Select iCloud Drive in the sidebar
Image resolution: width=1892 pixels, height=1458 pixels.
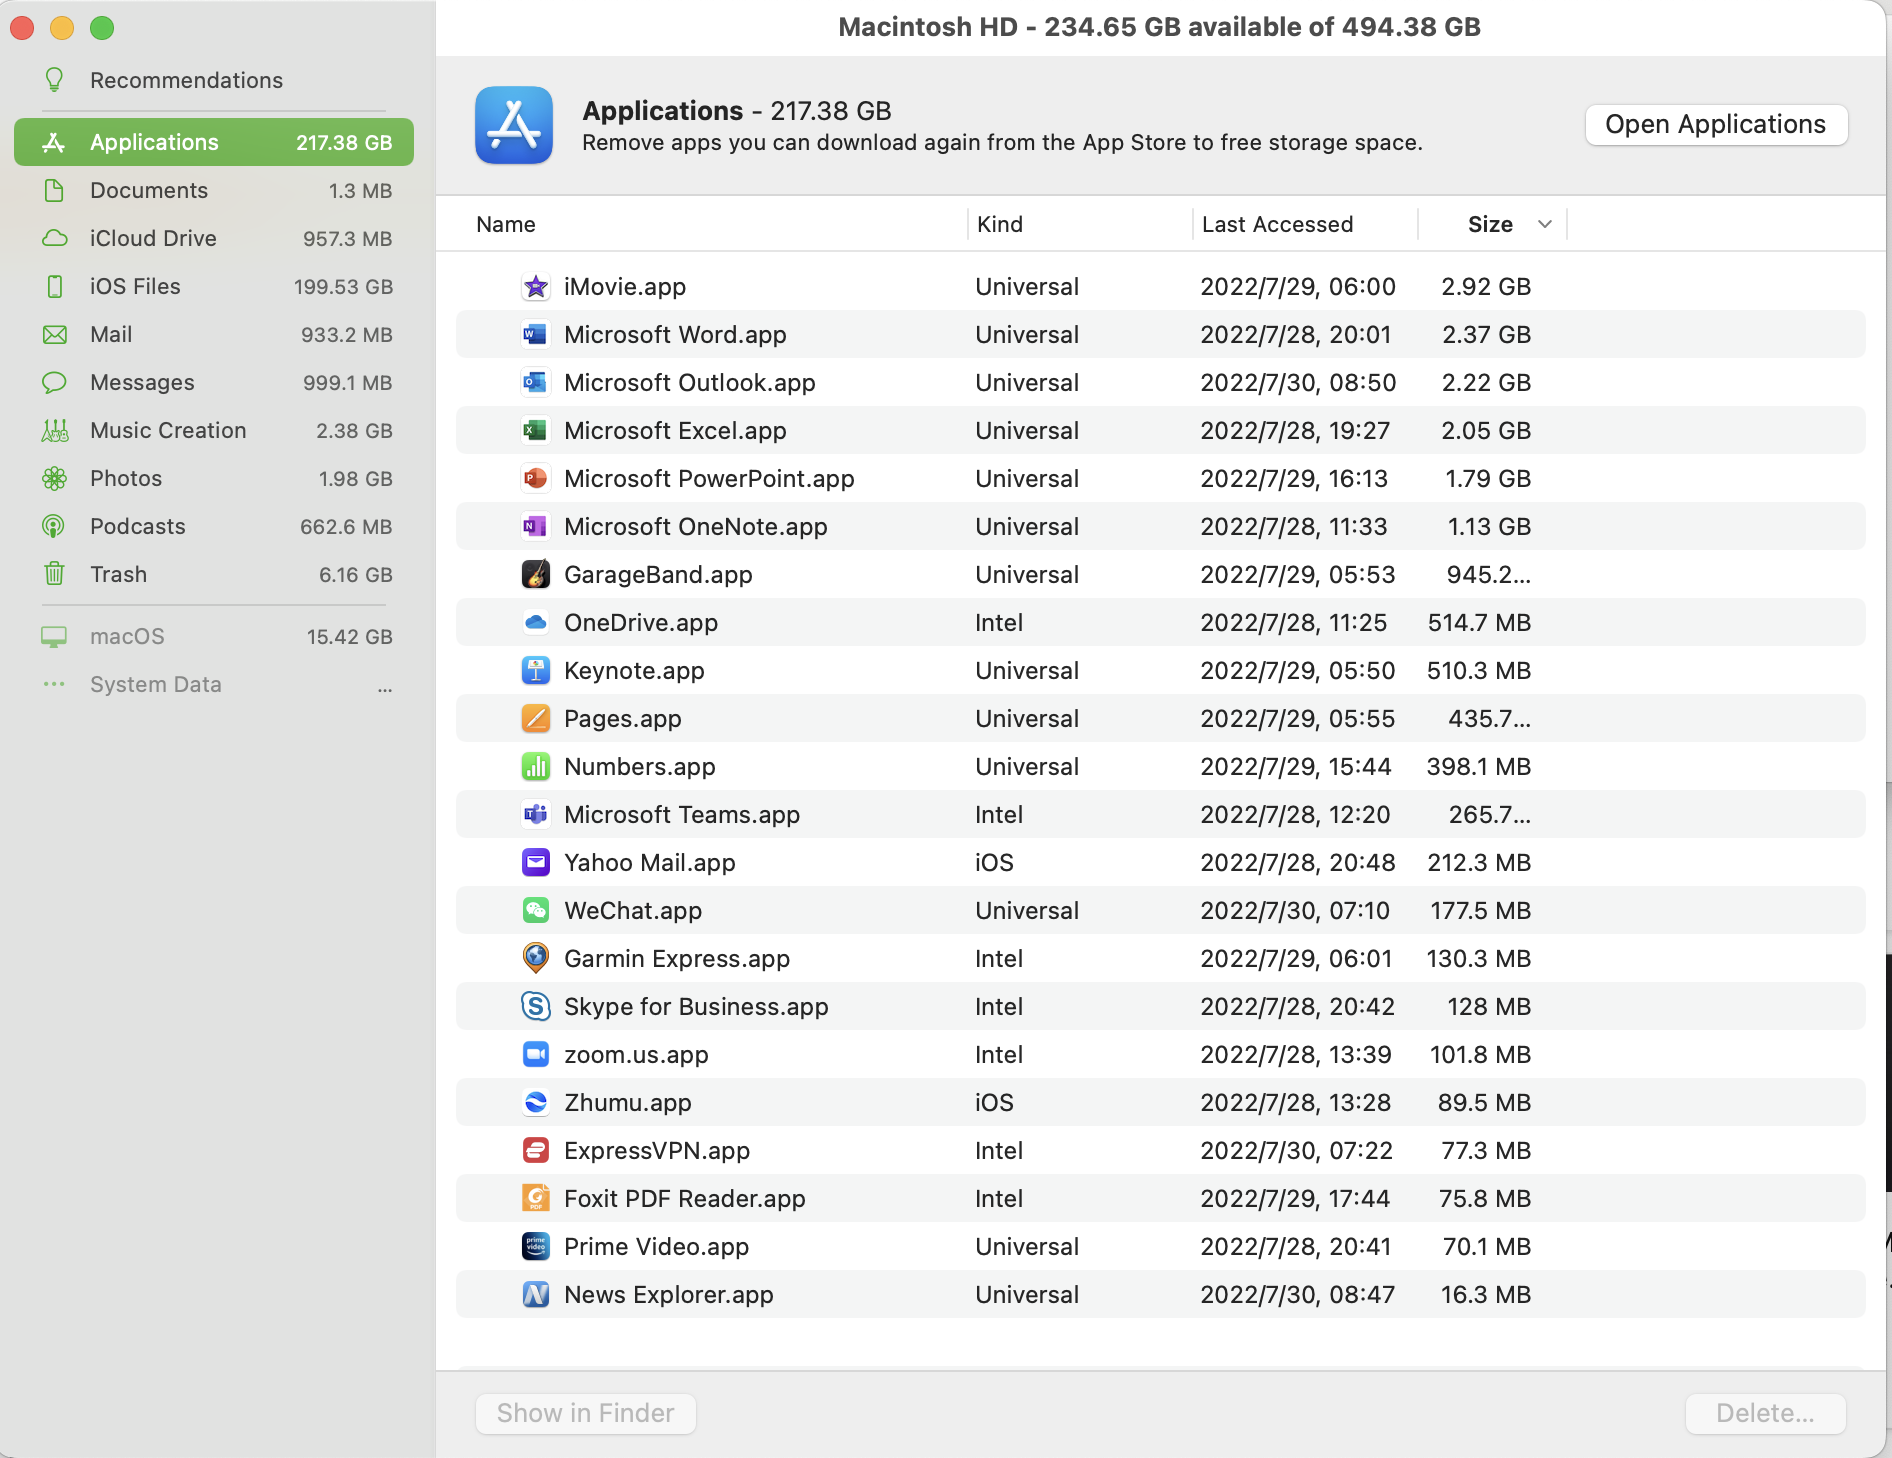(x=214, y=239)
